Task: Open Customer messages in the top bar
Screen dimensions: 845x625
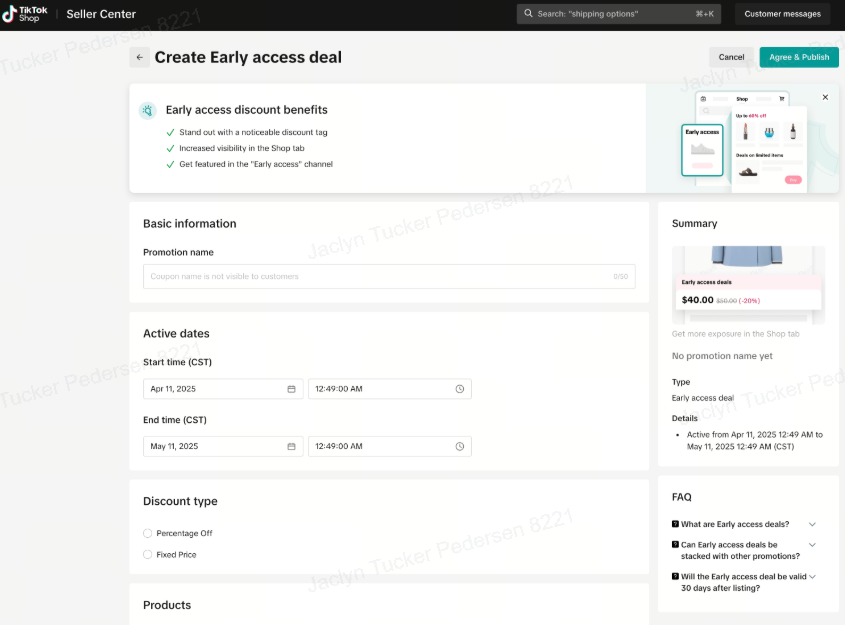Action: point(782,14)
